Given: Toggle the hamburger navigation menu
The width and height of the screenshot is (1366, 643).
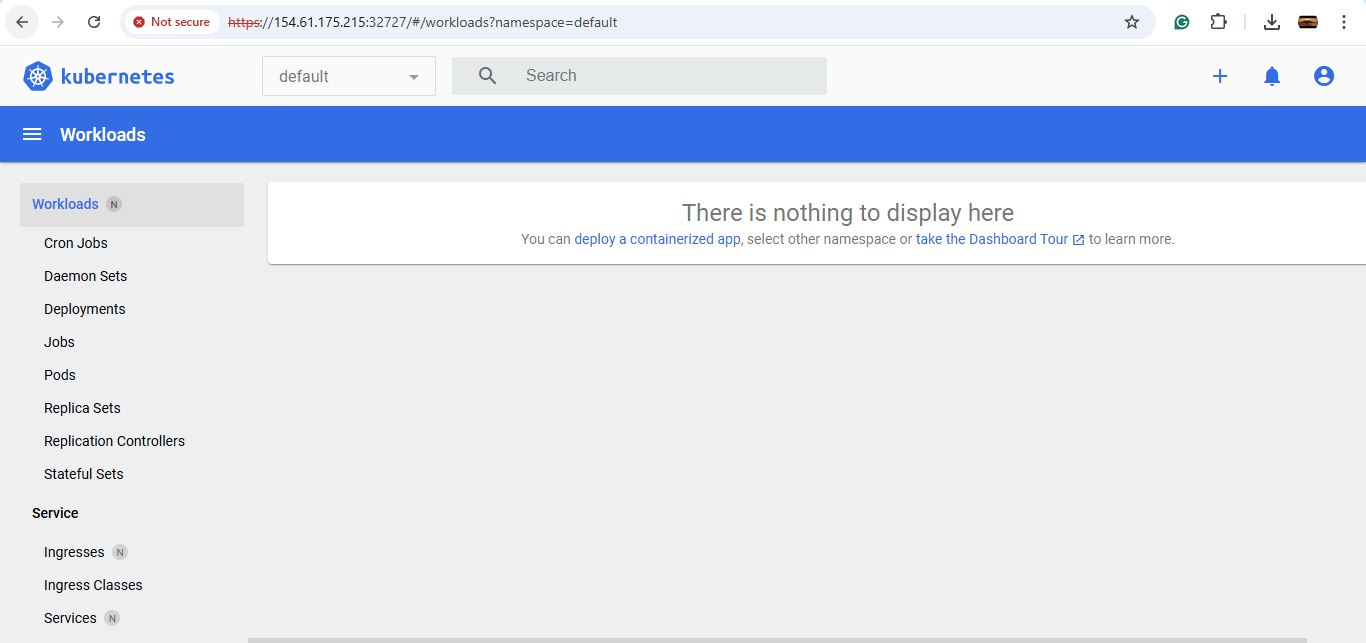Looking at the screenshot, I should click(x=32, y=134).
